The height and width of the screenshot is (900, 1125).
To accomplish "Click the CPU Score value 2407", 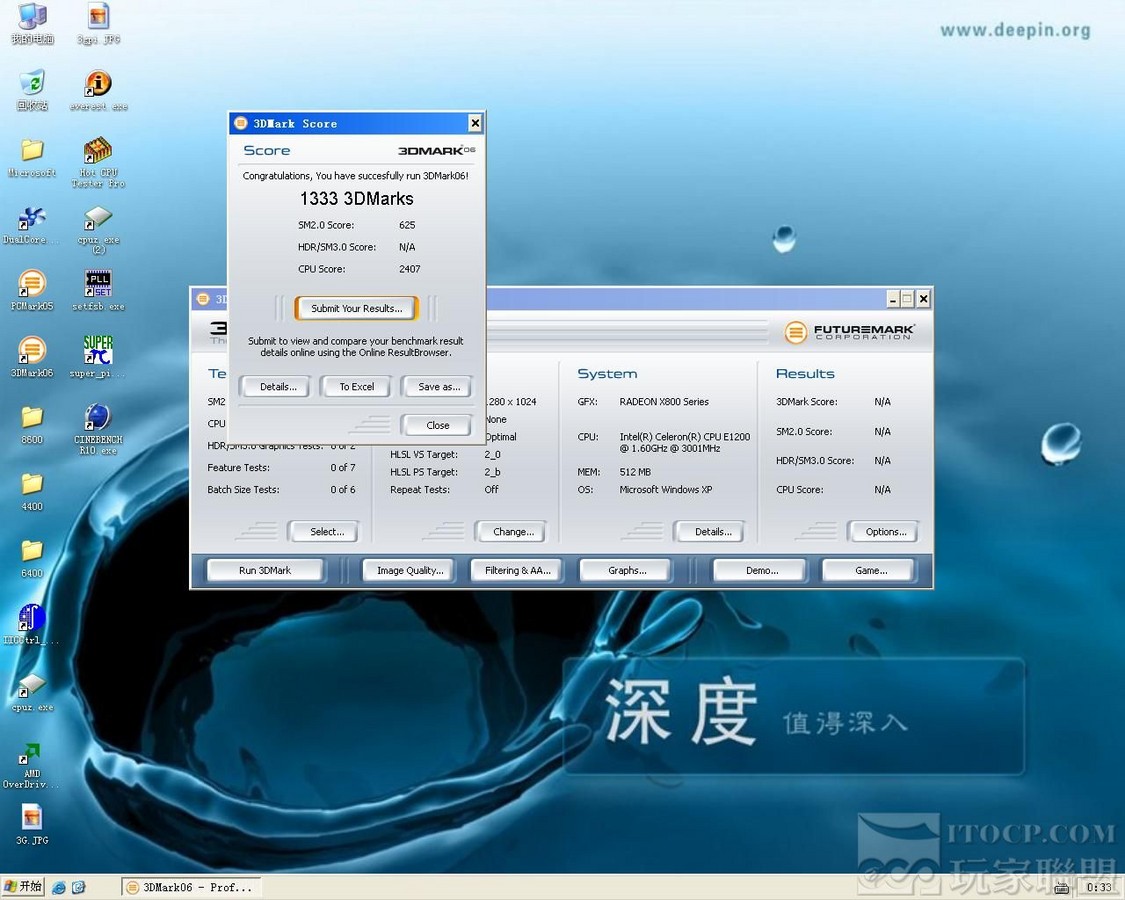I will click(410, 269).
